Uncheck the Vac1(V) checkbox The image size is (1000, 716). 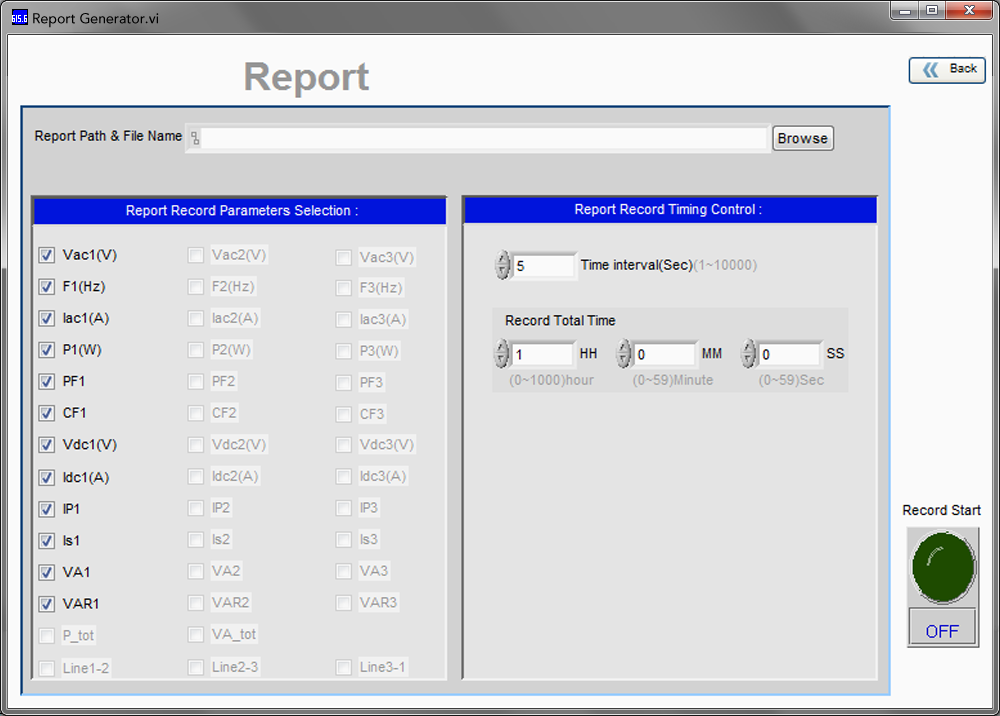[x=47, y=255]
